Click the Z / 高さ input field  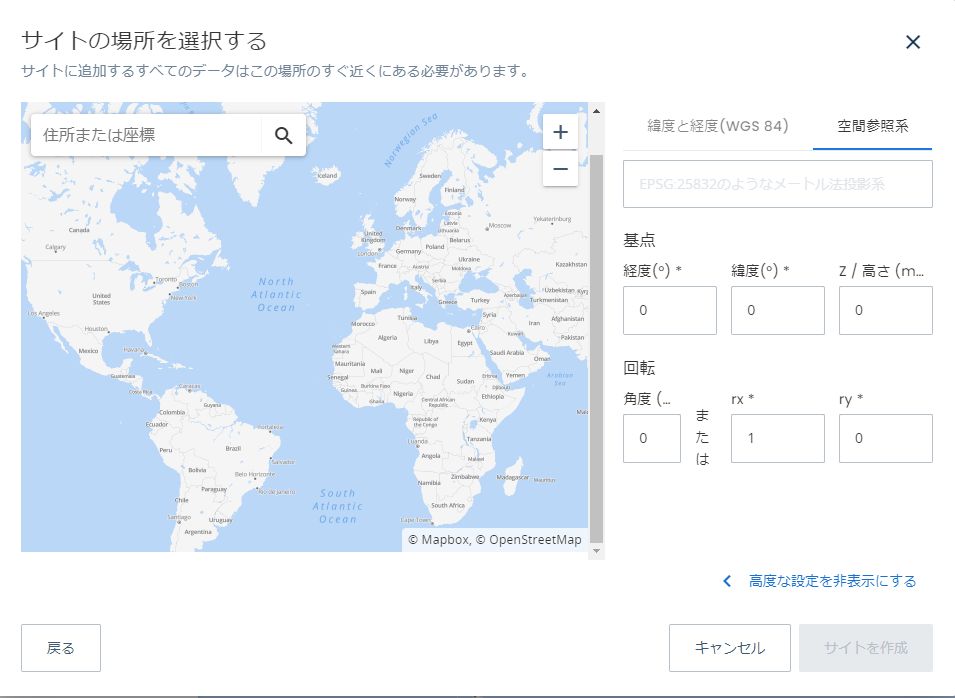coord(886,311)
